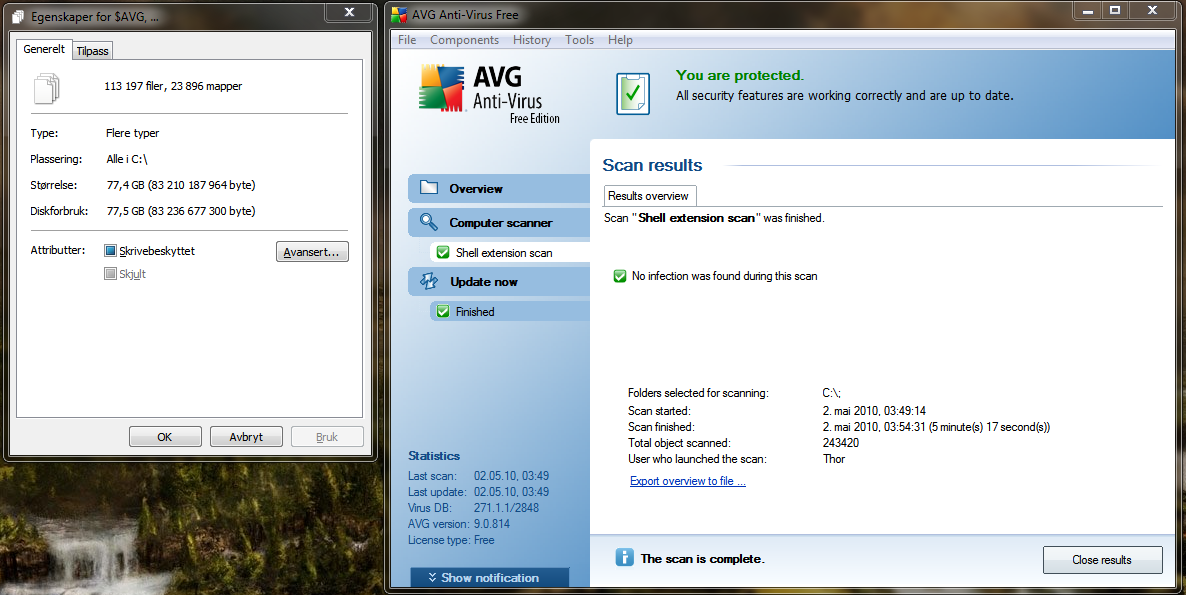Click 'You are protected.' heading
This screenshot has height=595, width=1186.
pyautogui.click(x=740, y=76)
